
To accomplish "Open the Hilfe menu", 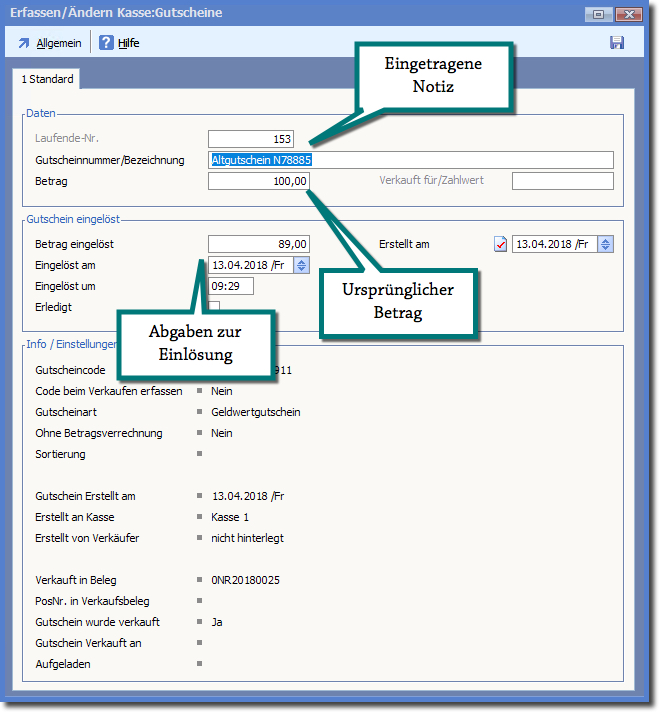I will click(128, 43).
